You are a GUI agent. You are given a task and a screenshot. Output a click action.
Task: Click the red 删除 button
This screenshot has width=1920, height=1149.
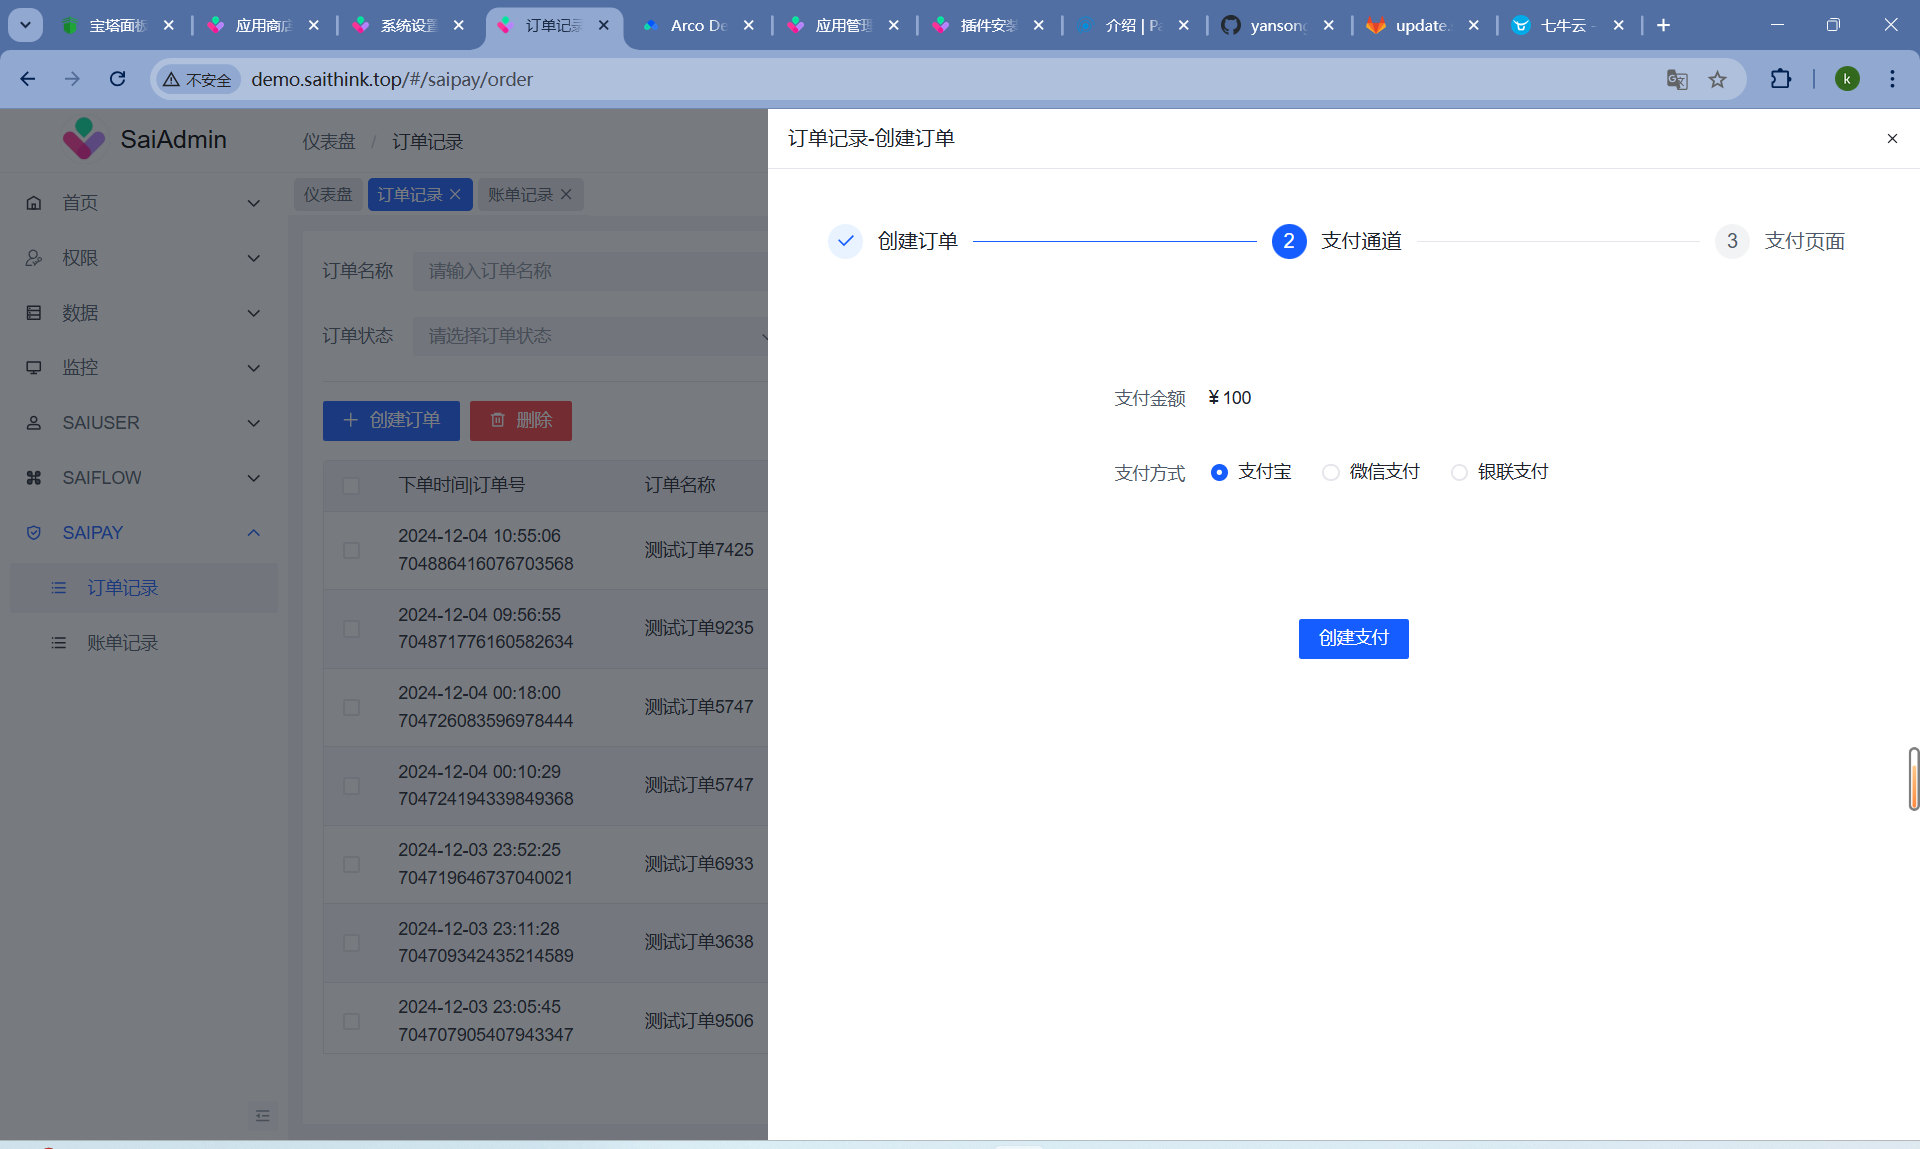[520, 421]
